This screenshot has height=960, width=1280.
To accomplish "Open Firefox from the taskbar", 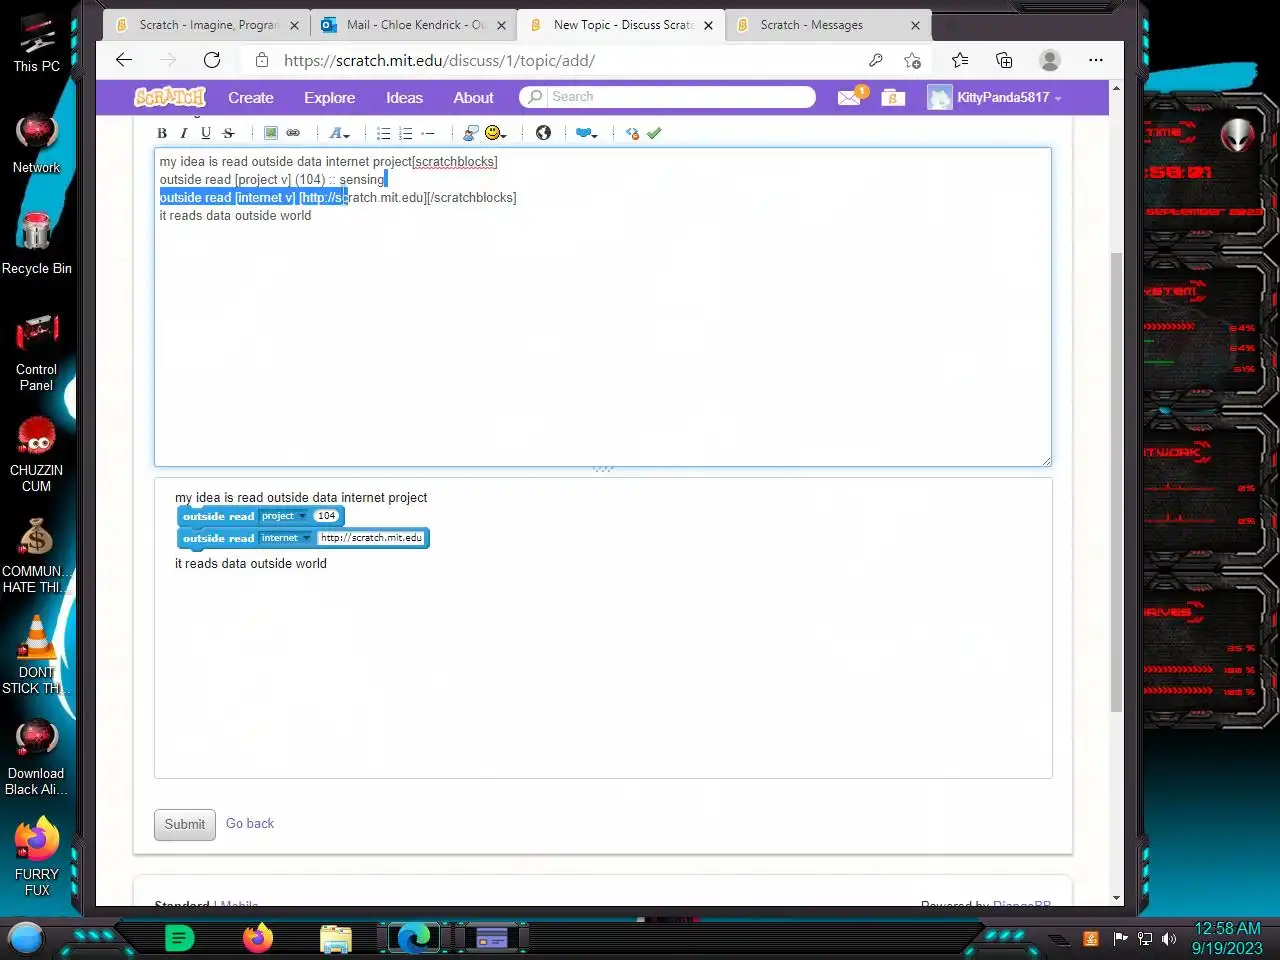I will [257, 937].
